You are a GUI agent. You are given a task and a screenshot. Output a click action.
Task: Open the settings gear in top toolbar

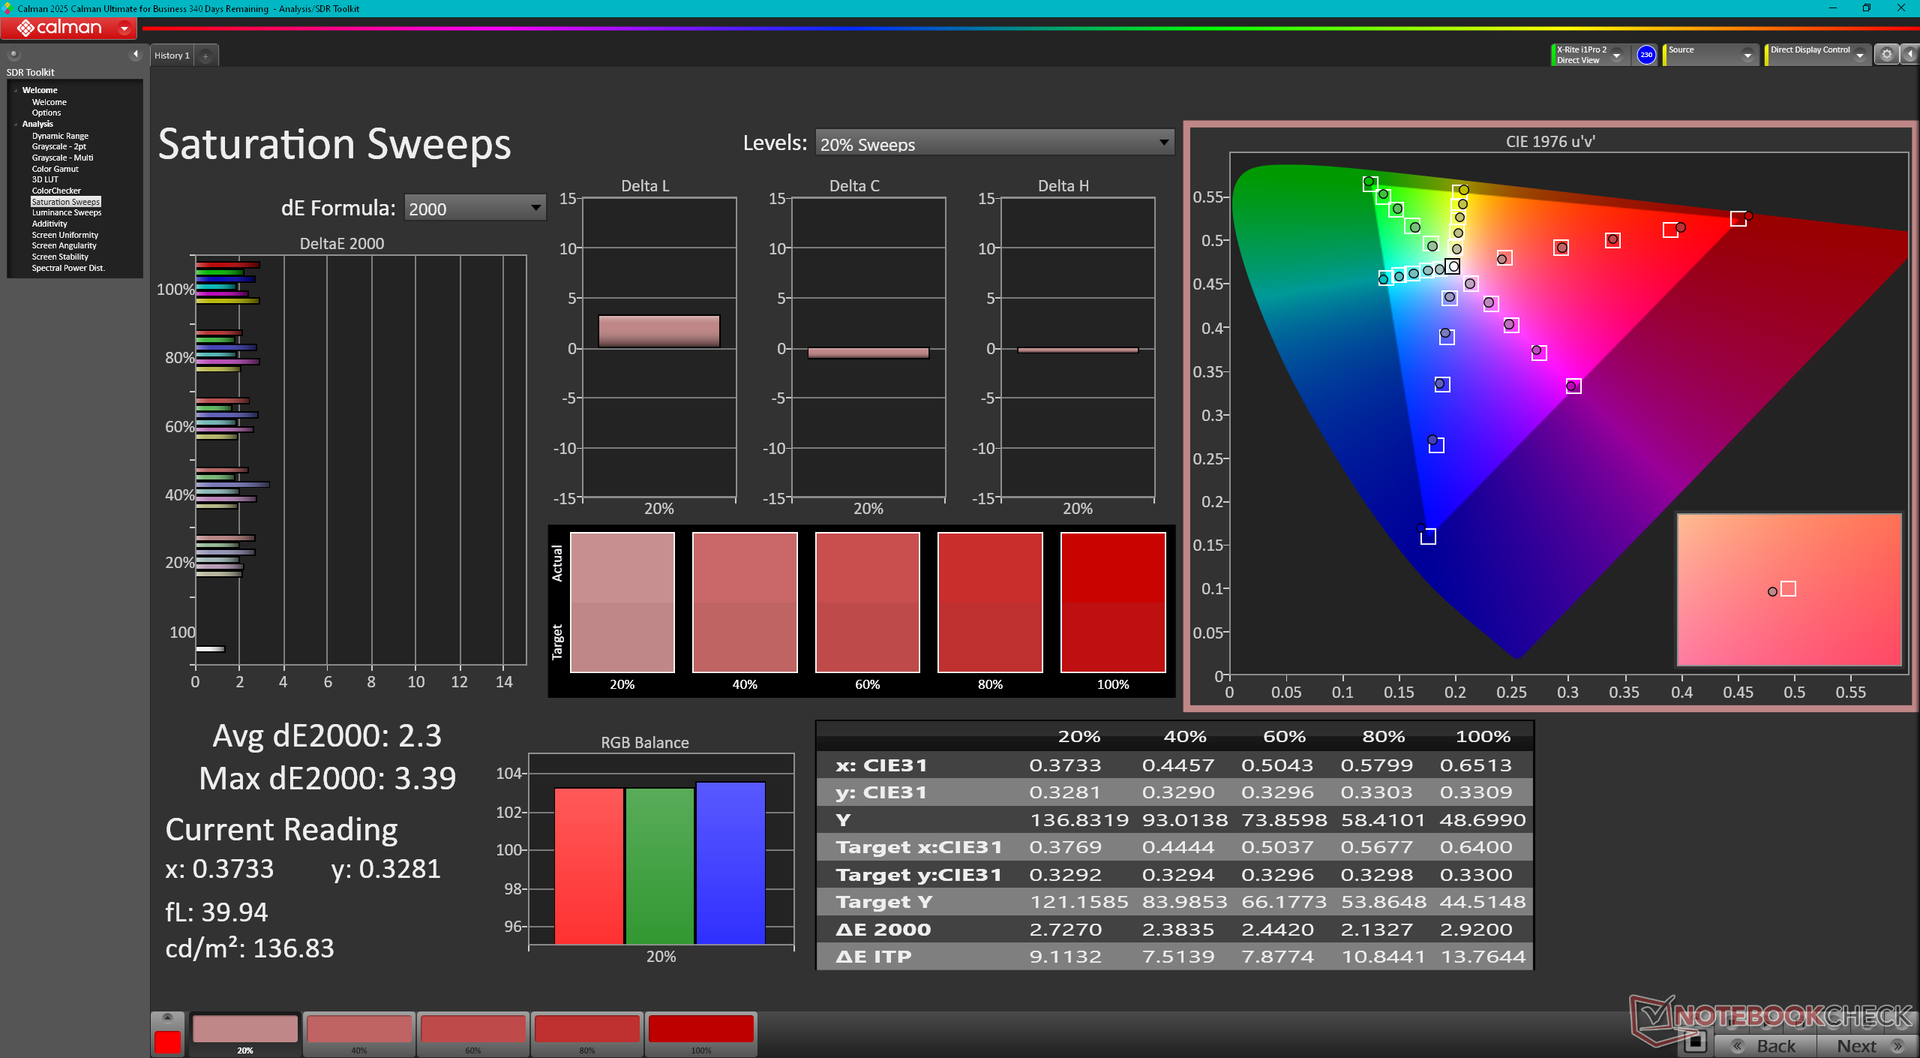click(x=1886, y=55)
